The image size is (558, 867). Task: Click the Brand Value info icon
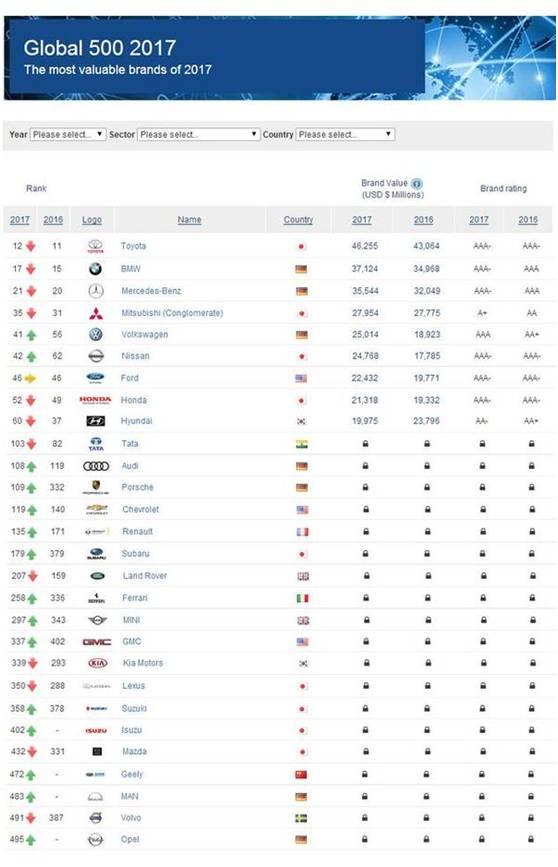tap(417, 184)
